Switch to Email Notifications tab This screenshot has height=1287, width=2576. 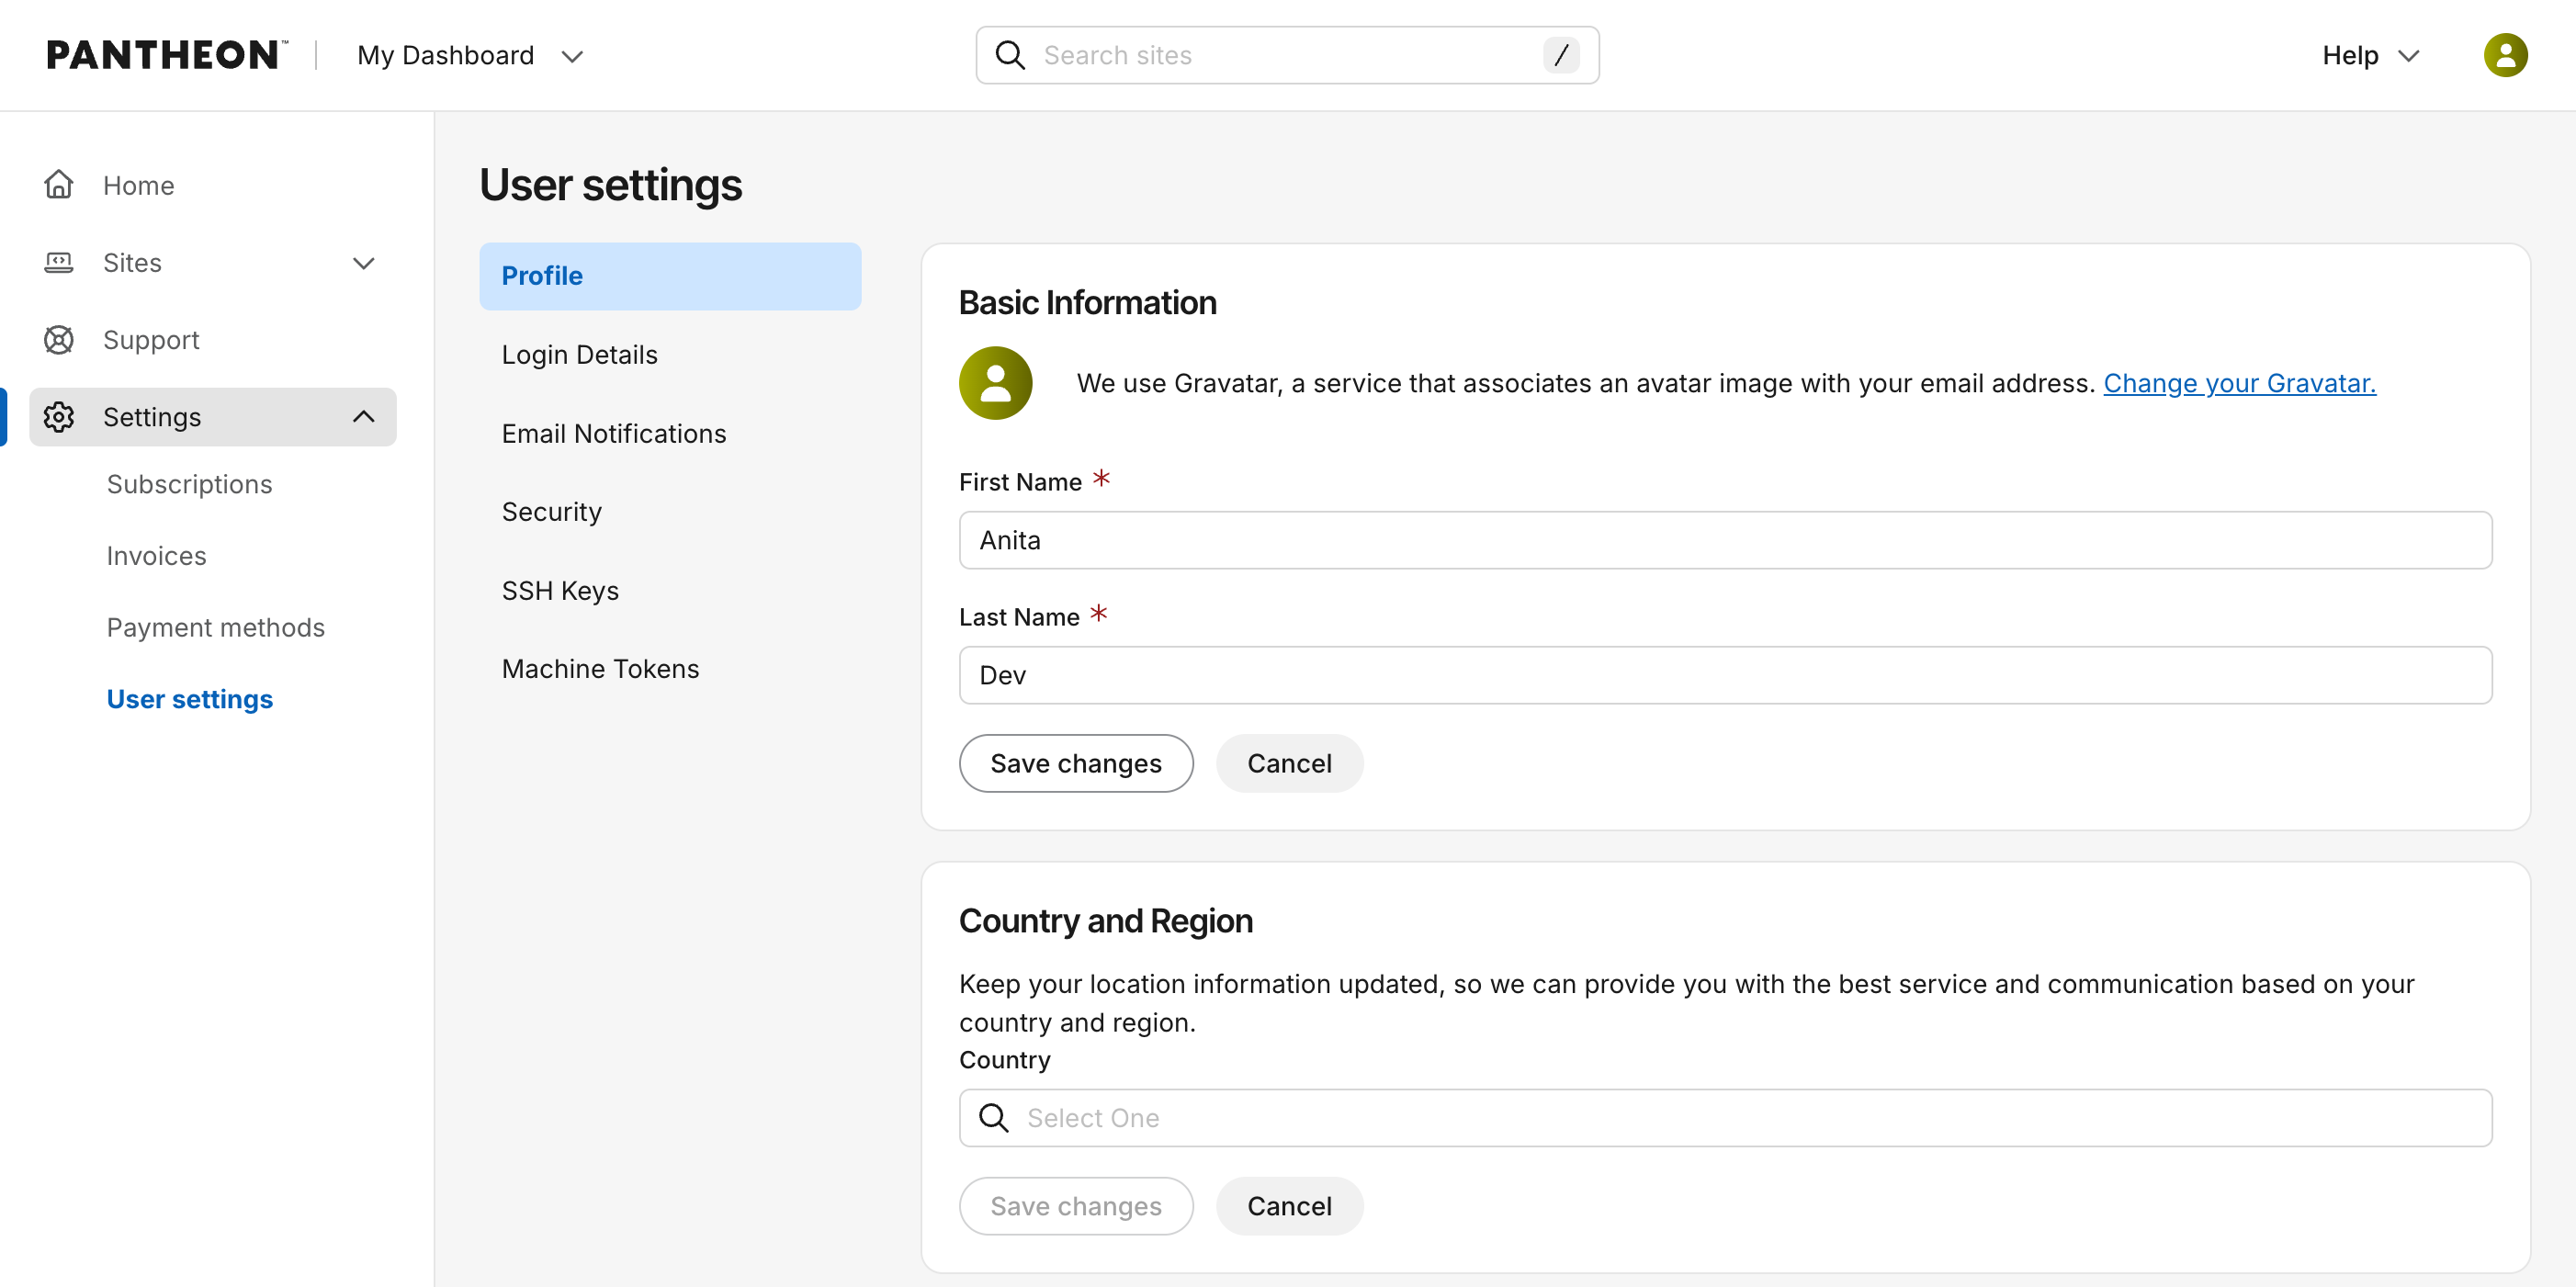tap(670, 434)
